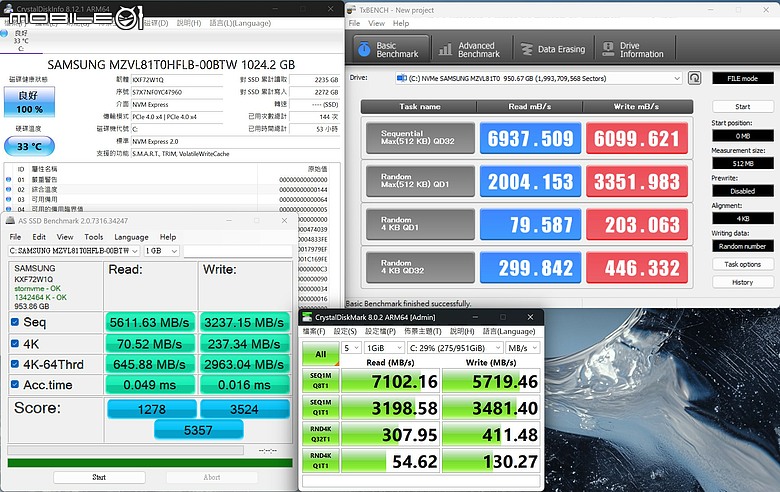The width and height of the screenshot is (780, 492).
Task: Click the Prewrite Disabled setting
Action: point(743,191)
